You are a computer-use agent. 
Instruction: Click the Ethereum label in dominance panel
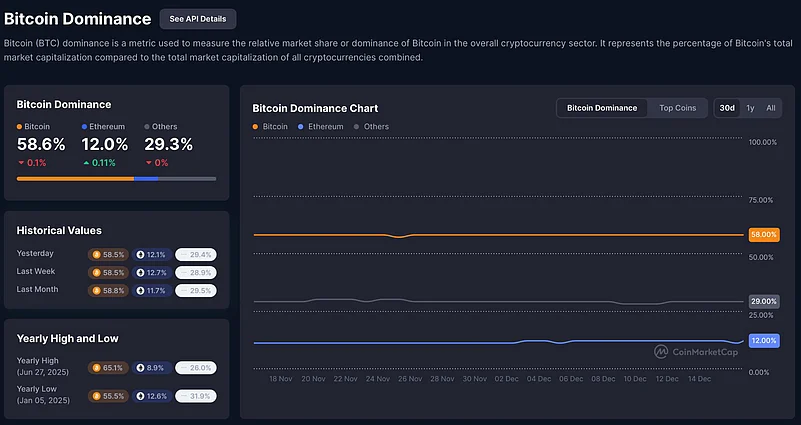pyautogui.click(x=103, y=127)
